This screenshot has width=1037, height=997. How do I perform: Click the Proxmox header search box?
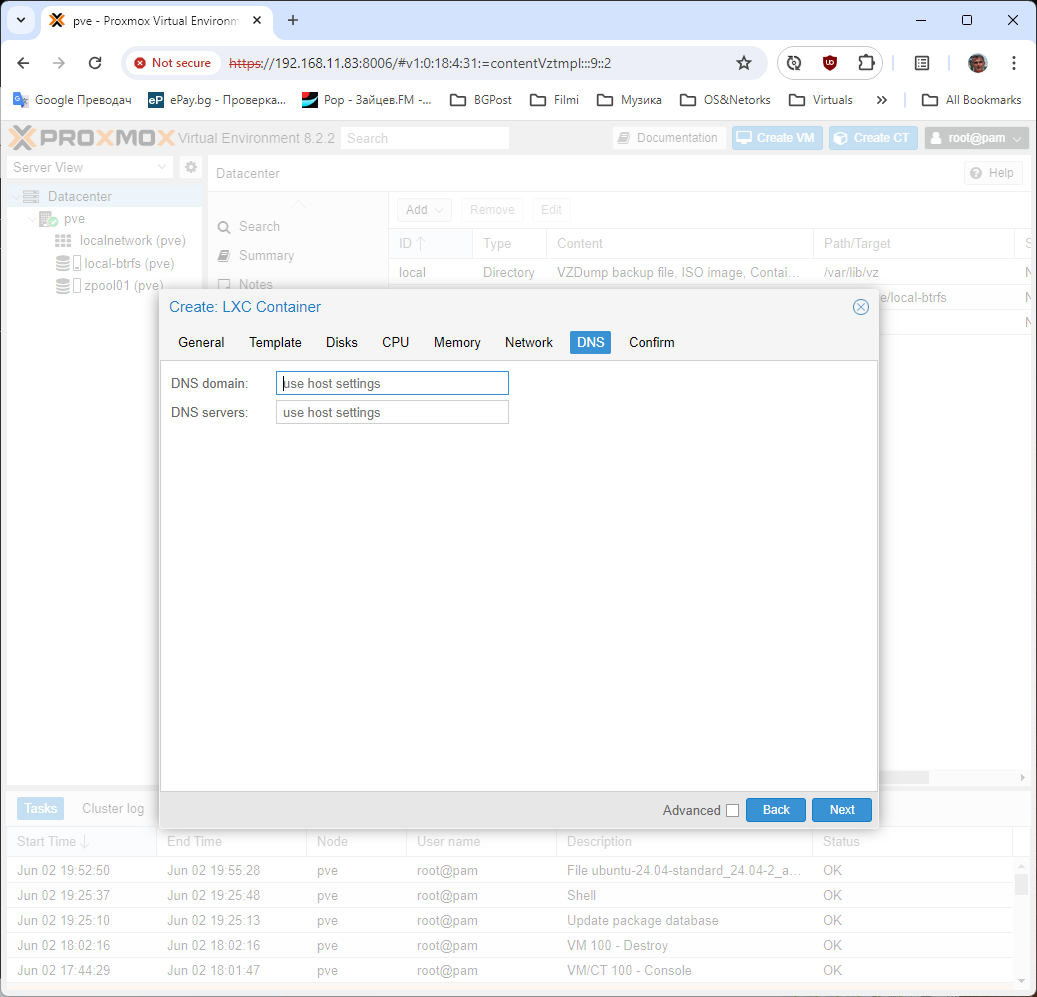pos(425,138)
